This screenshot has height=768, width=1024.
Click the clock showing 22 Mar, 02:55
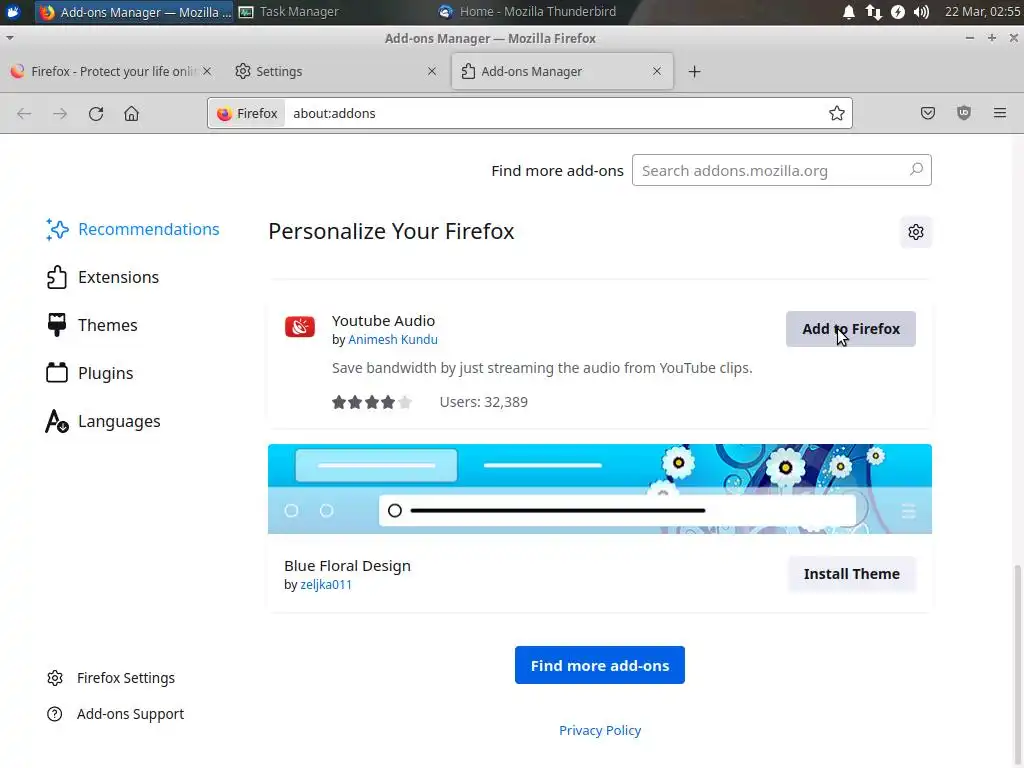982,12
